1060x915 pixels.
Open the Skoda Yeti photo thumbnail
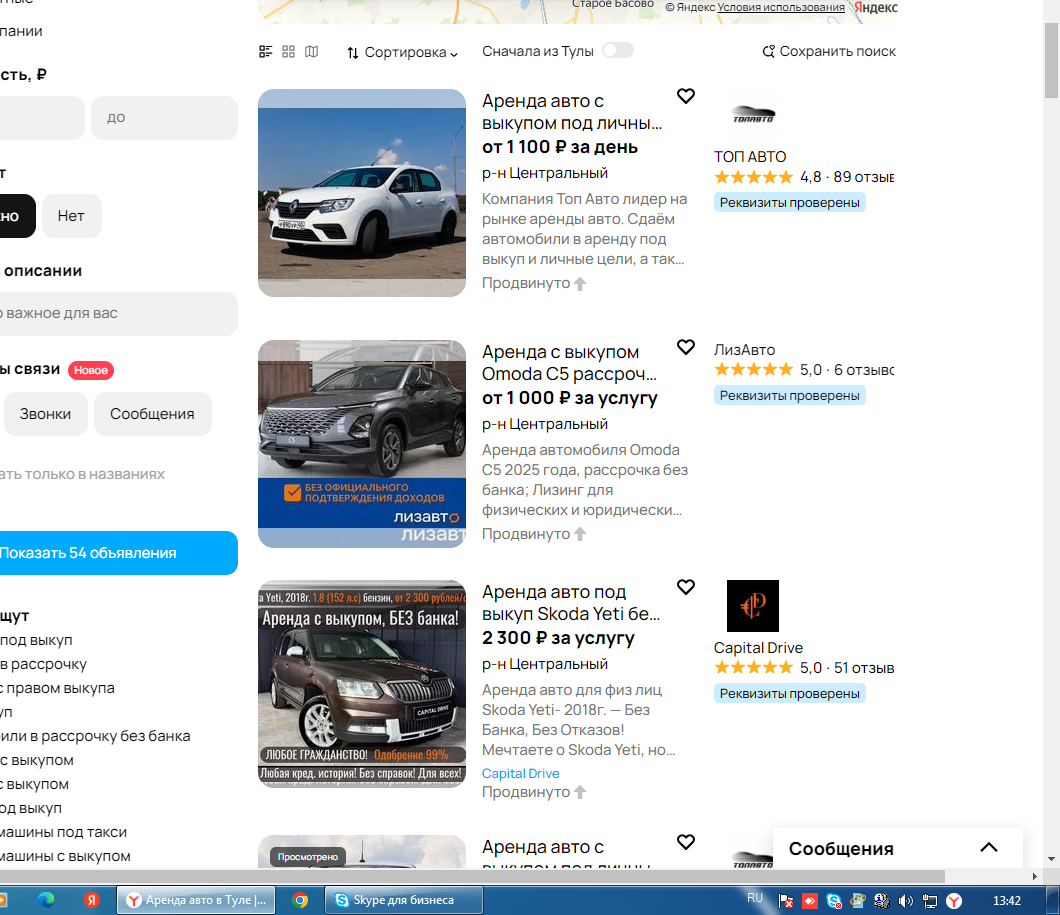coord(362,684)
